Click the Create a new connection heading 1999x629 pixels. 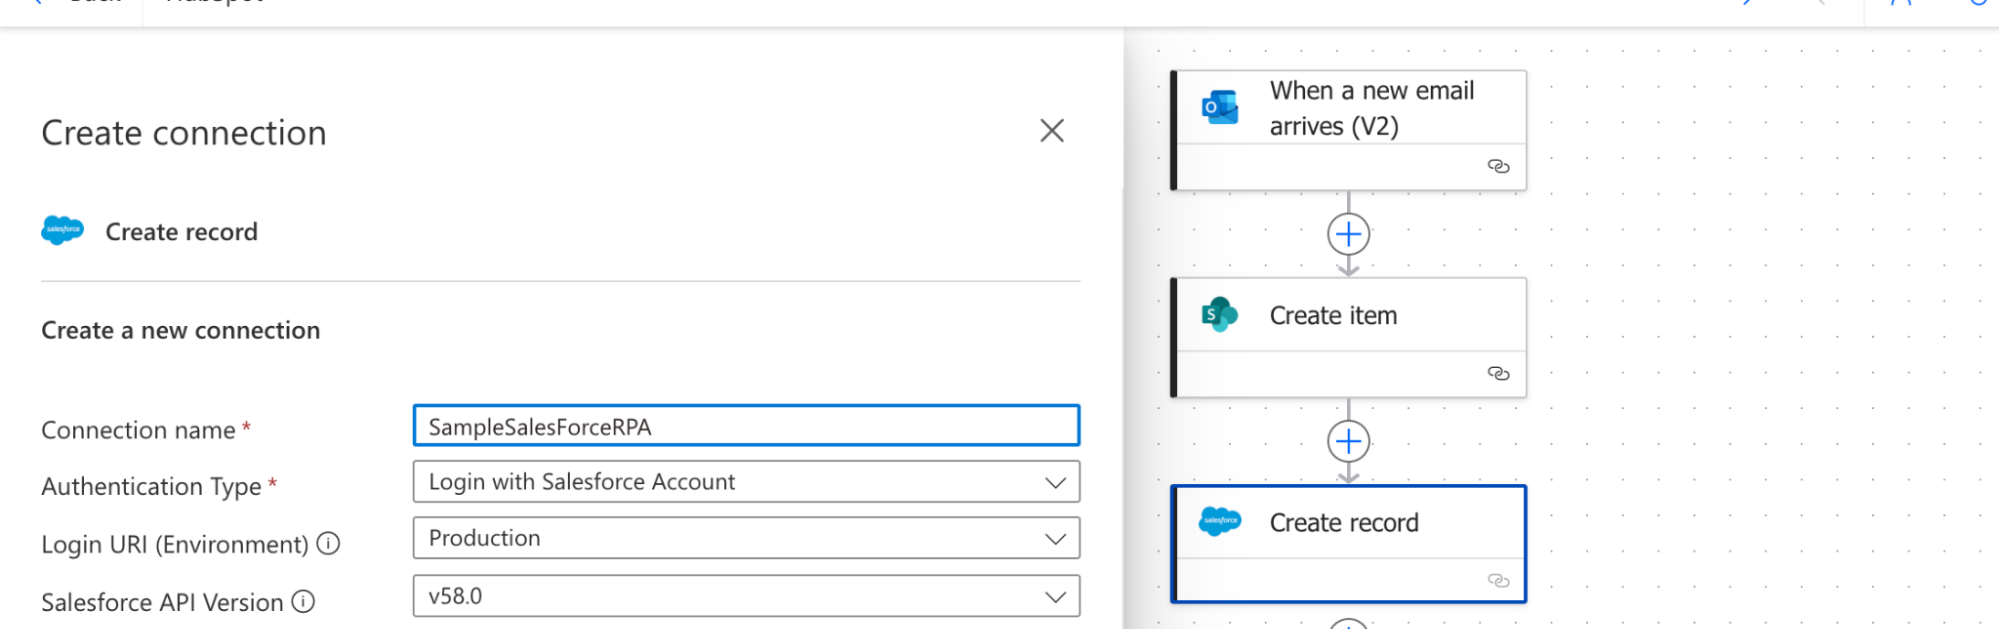pos(181,330)
